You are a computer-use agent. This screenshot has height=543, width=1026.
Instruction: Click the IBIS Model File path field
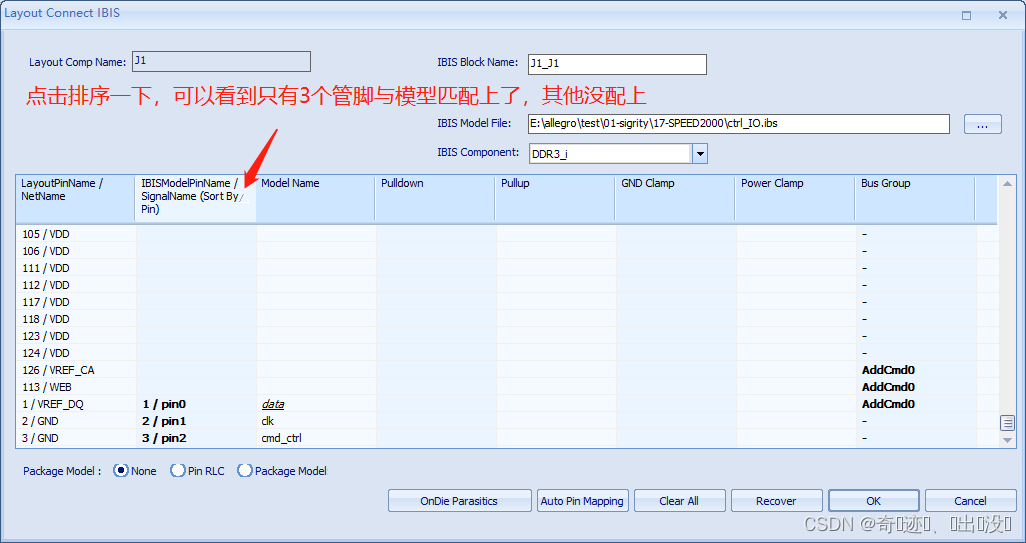[739, 124]
